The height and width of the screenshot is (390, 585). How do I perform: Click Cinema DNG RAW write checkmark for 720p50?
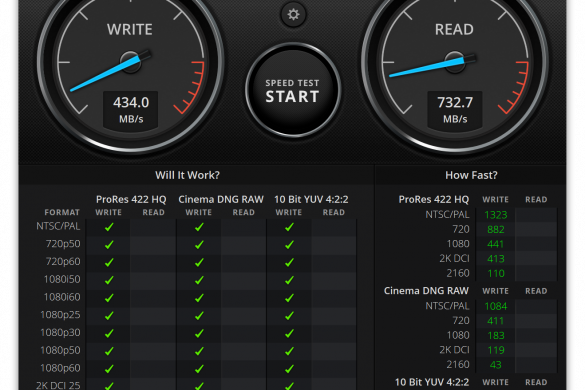click(x=199, y=245)
